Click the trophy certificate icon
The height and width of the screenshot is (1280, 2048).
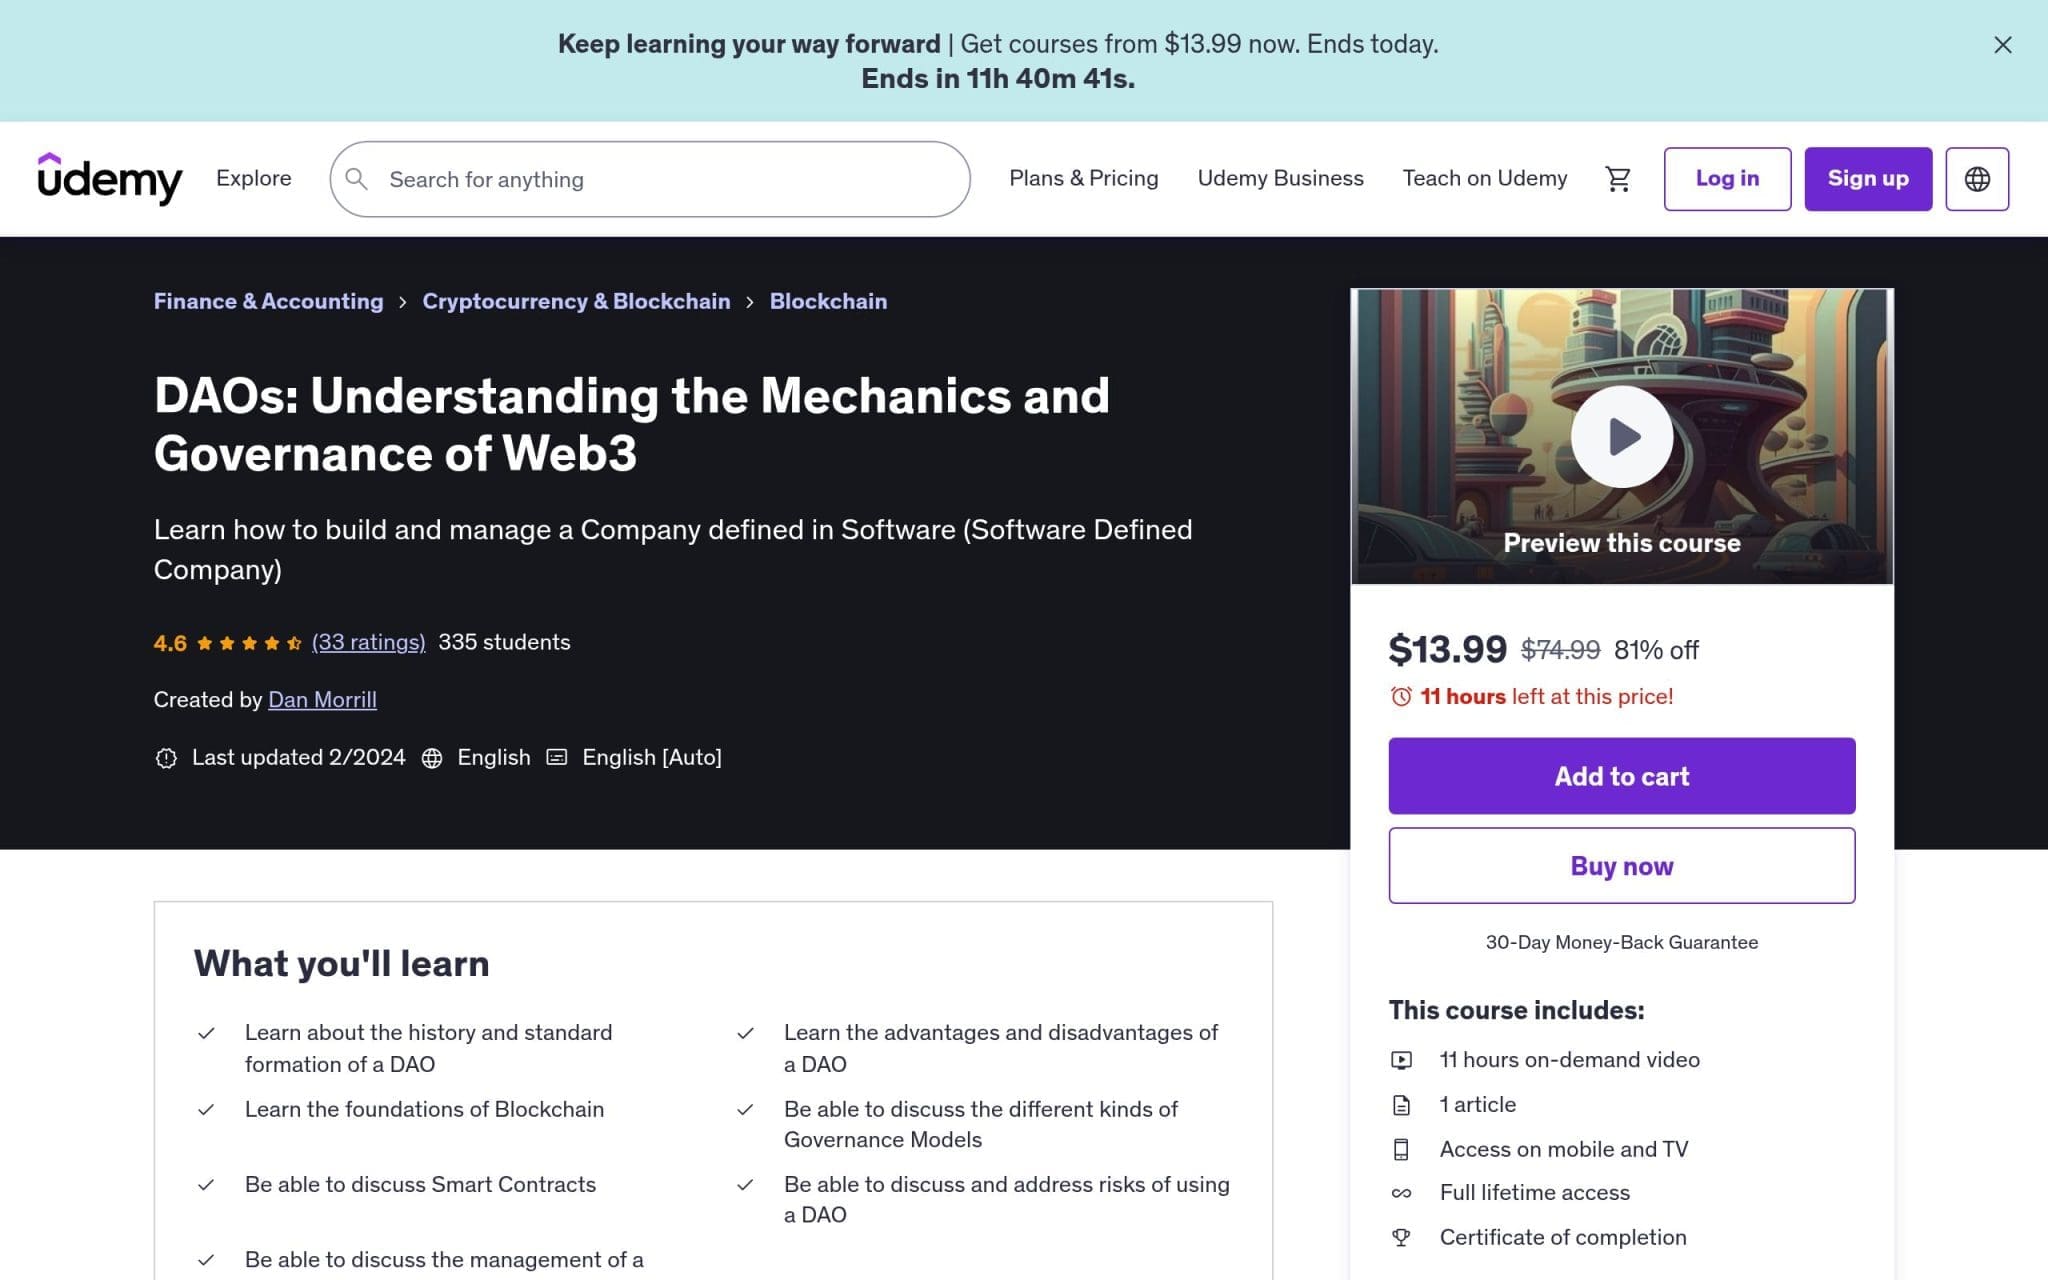click(x=1401, y=1238)
